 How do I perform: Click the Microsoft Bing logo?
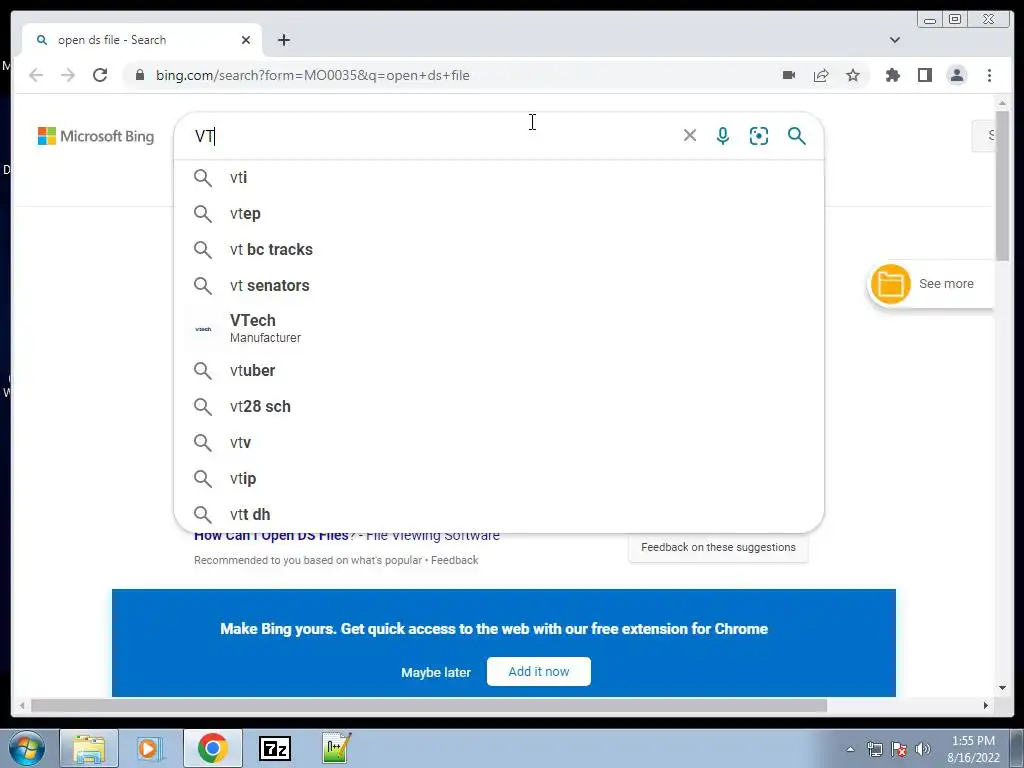click(96, 136)
